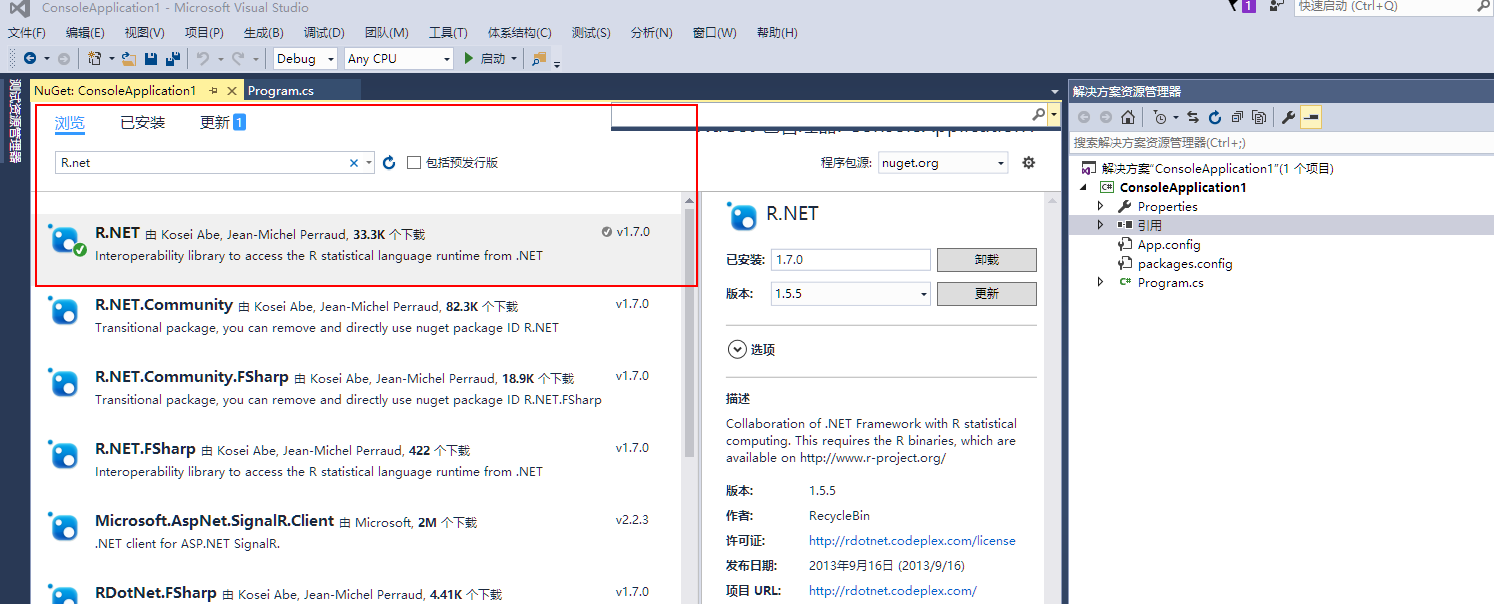Open the File menu
This screenshot has width=1494, height=604.
click(27, 32)
